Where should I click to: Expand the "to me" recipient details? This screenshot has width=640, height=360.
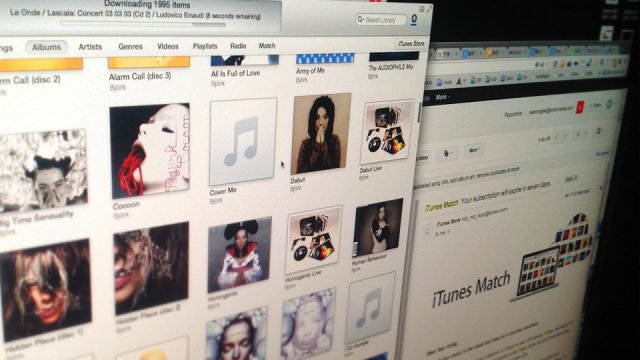point(441,233)
